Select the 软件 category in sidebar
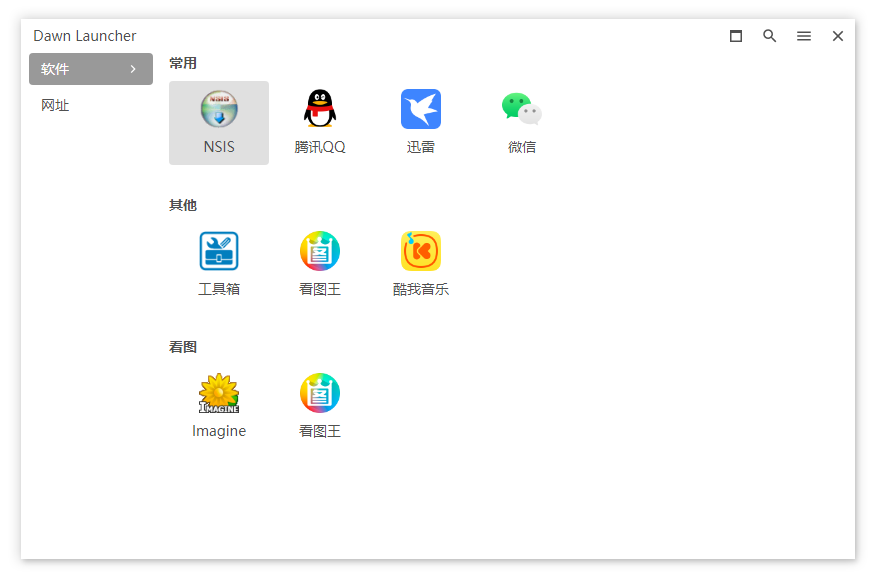 [x=56, y=69]
